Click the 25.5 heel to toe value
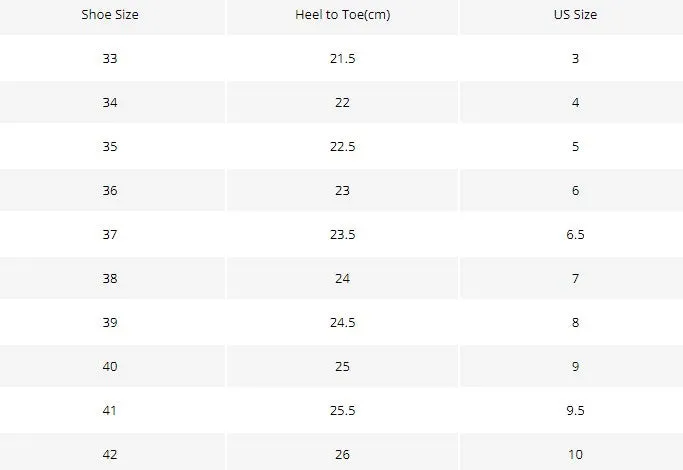Image resolution: width=683 pixels, height=470 pixels. pyautogui.click(x=342, y=410)
